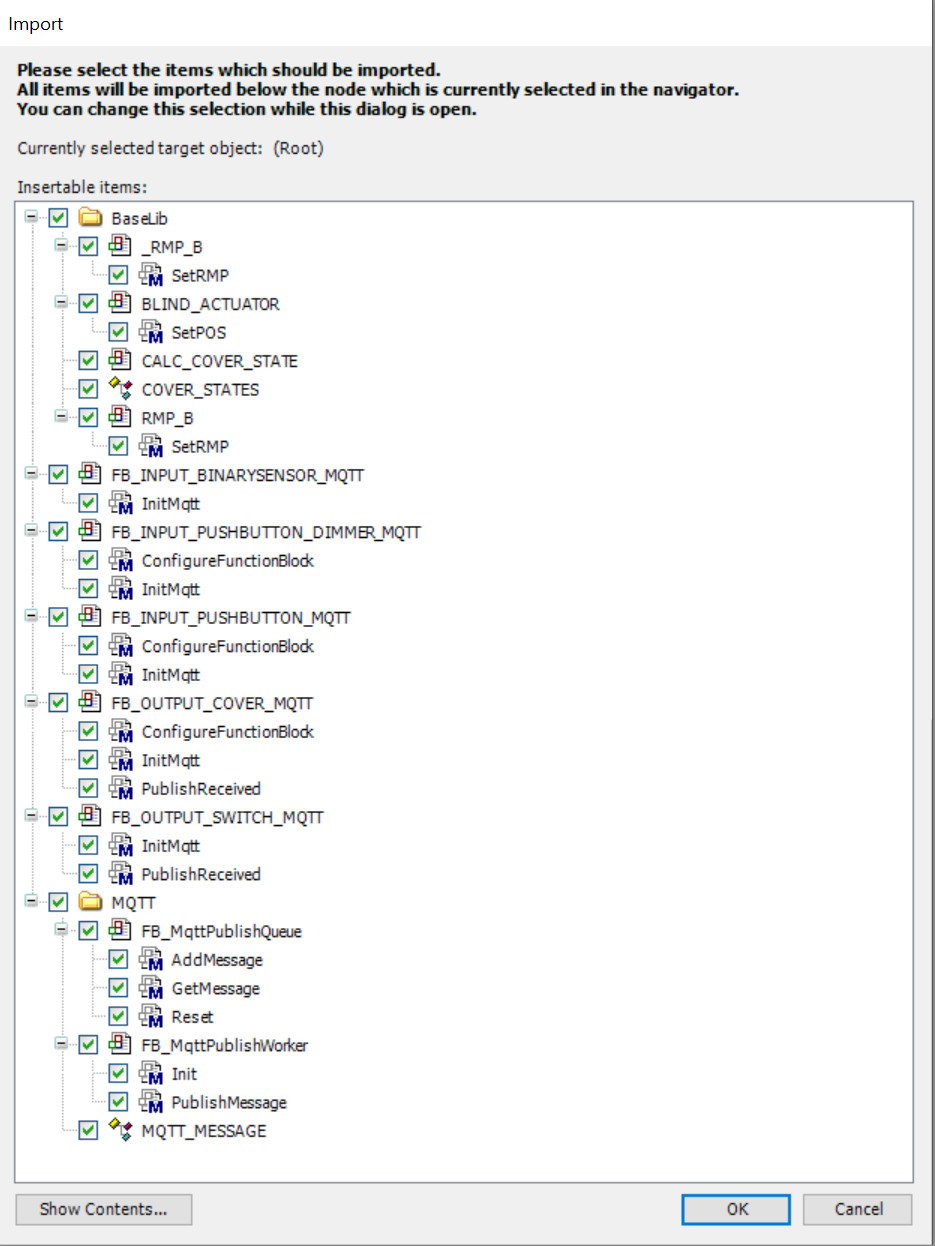This screenshot has width=935, height=1246.
Task: Select the SetRMP item under RMP_B
Action: (200, 446)
